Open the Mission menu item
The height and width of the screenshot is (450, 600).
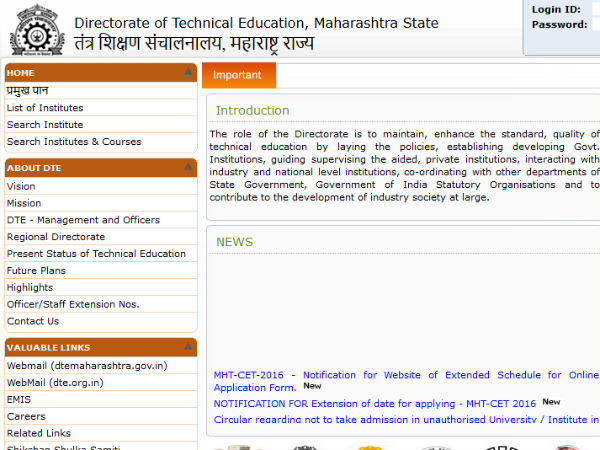[x=24, y=203]
